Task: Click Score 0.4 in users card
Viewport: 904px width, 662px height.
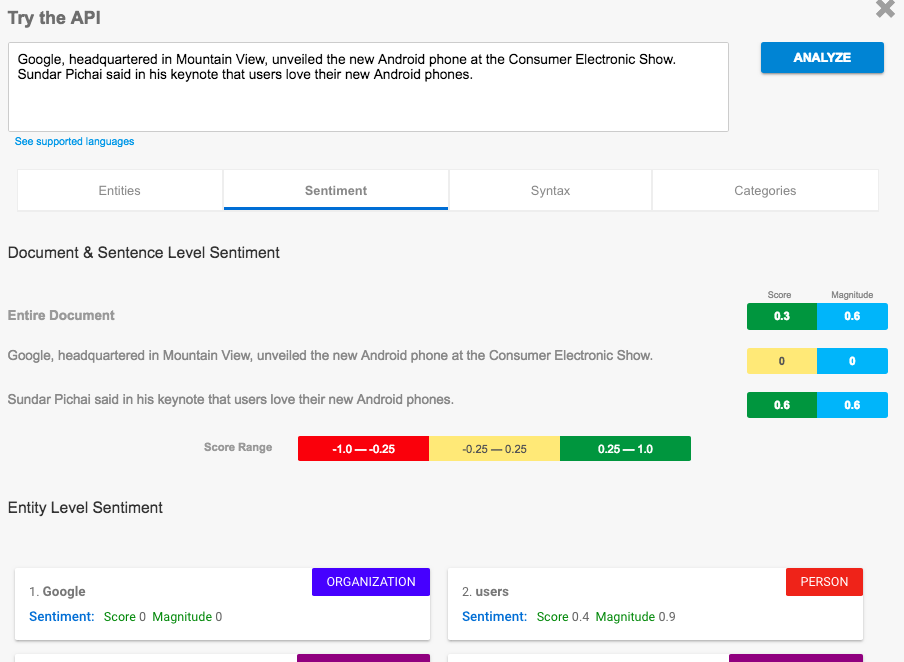Action: pos(563,616)
